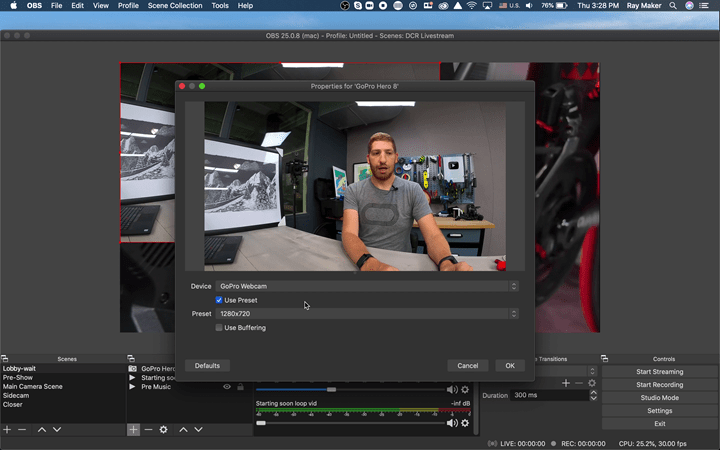Click the Duration field showing 300 ms
Screen dimensions: 720x450
coord(549,395)
